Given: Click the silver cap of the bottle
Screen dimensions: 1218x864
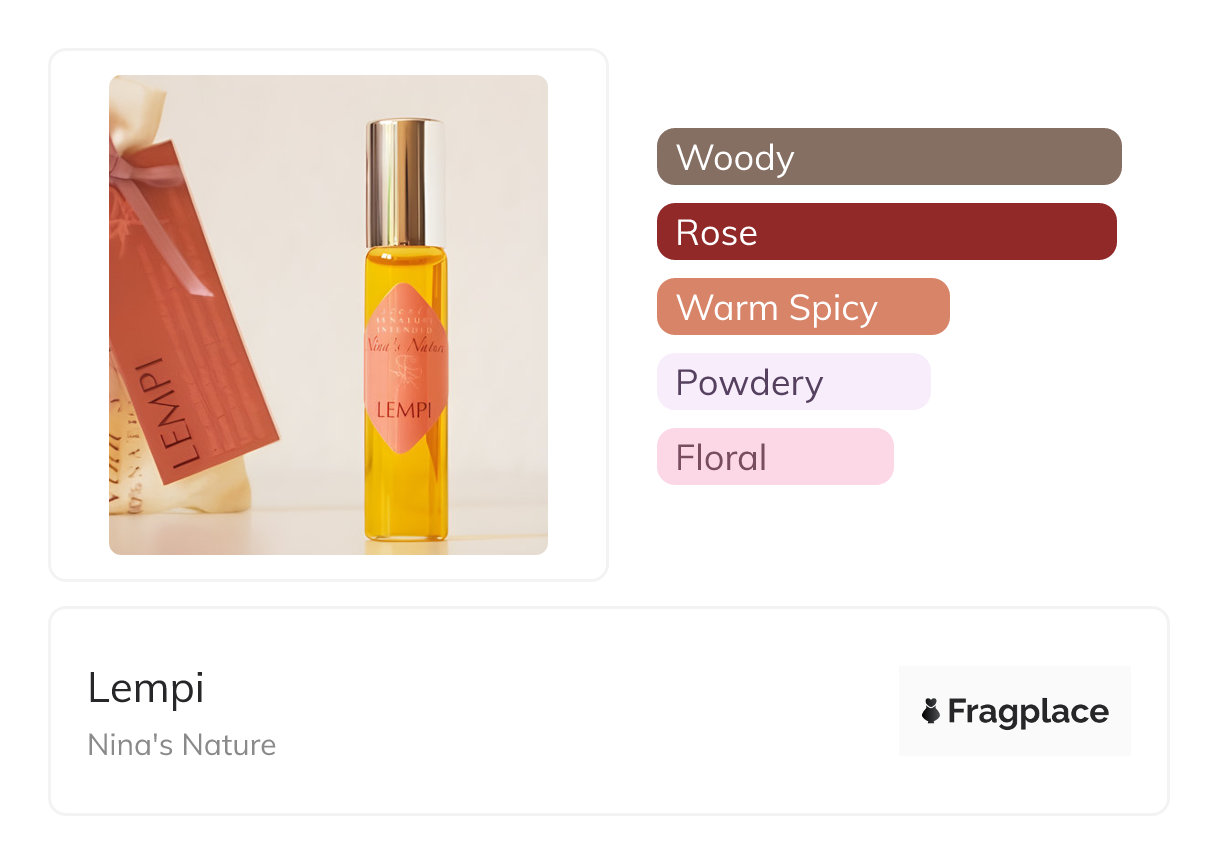Looking at the screenshot, I should [x=406, y=180].
